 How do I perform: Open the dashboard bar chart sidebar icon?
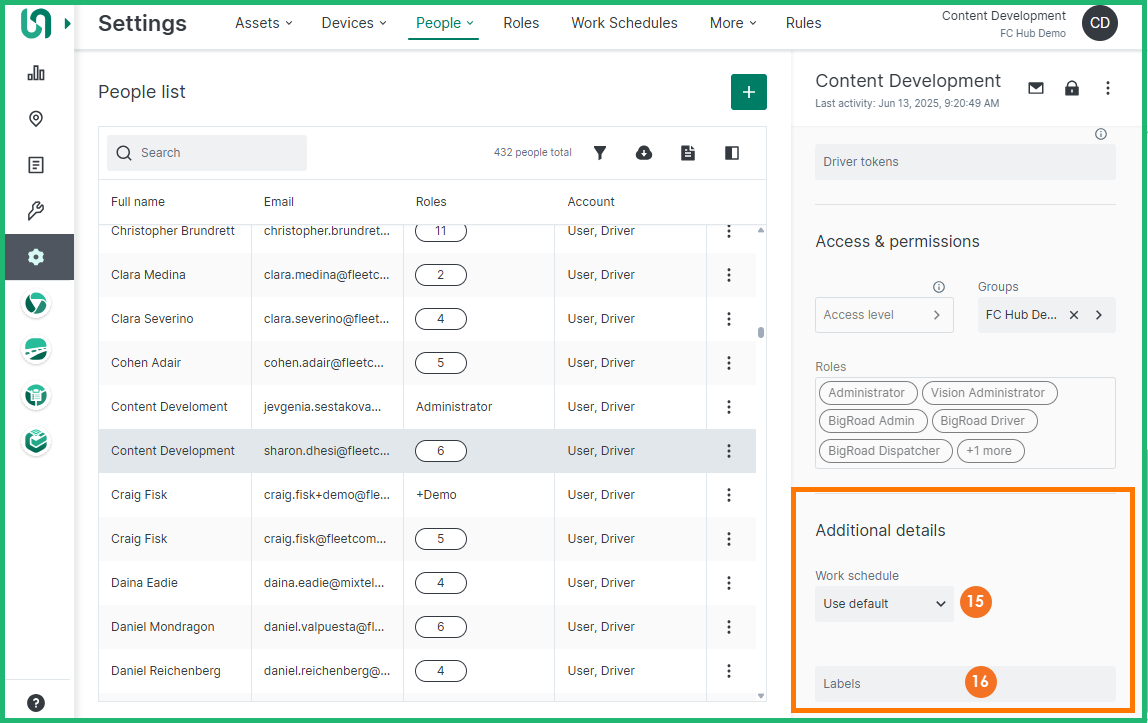click(x=36, y=73)
